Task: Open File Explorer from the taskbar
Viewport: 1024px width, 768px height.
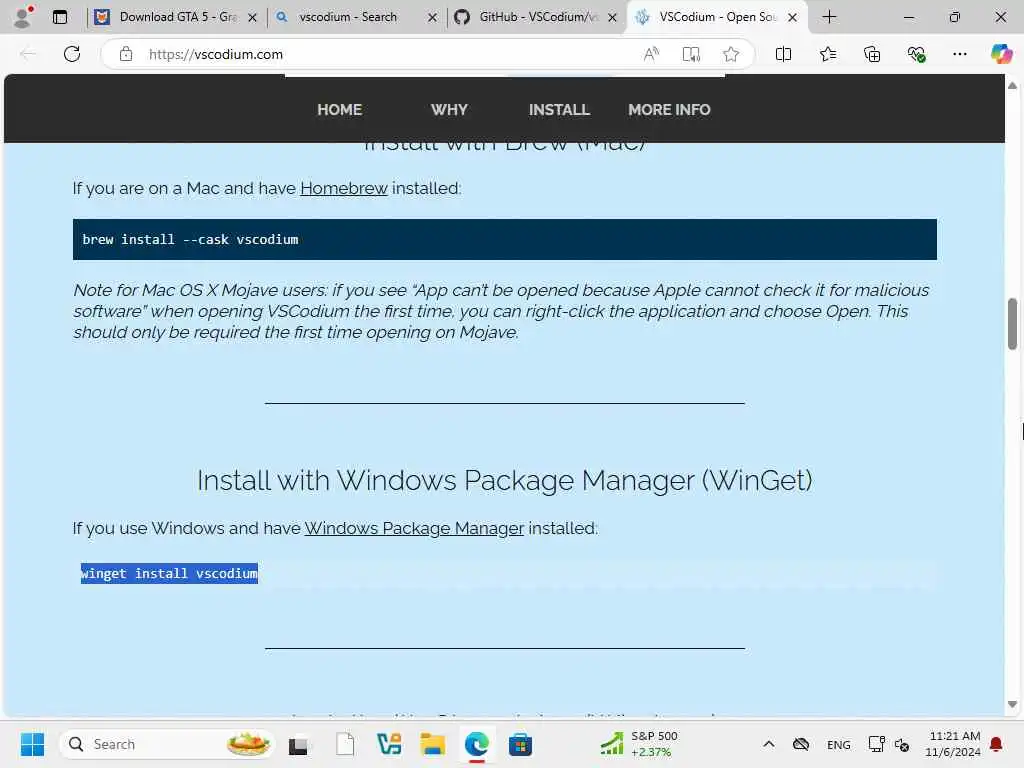Action: (432, 744)
